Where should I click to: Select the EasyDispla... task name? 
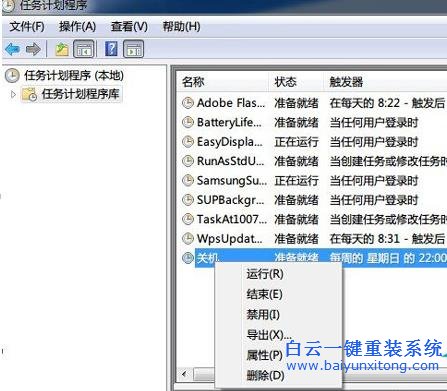click(x=230, y=142)
